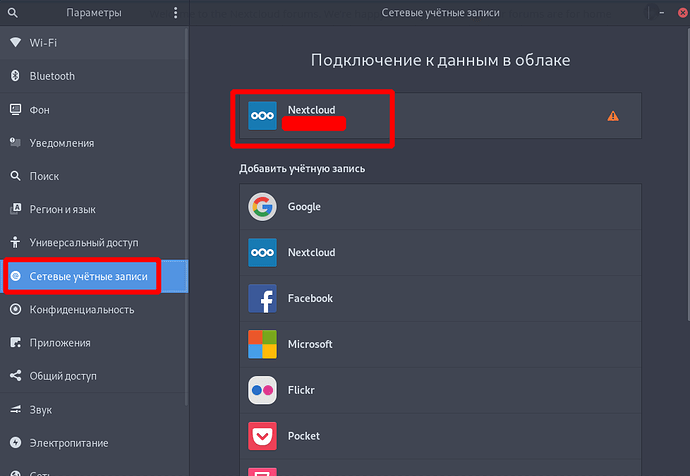Click the Microsoft logo icon
The image size is (690, 476).
coord(262,344)
